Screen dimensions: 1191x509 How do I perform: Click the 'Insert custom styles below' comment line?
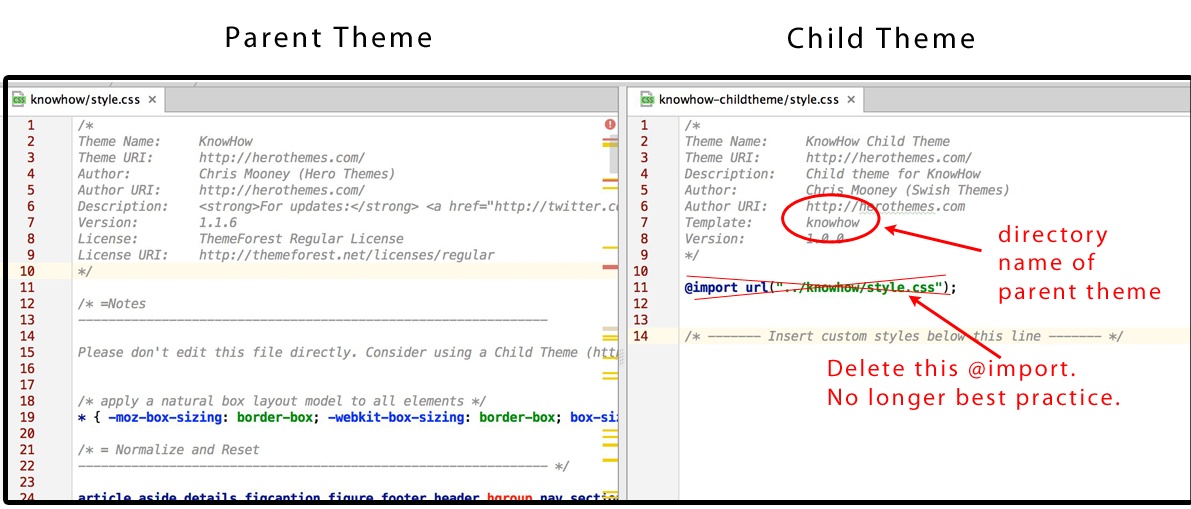[903, 336]
